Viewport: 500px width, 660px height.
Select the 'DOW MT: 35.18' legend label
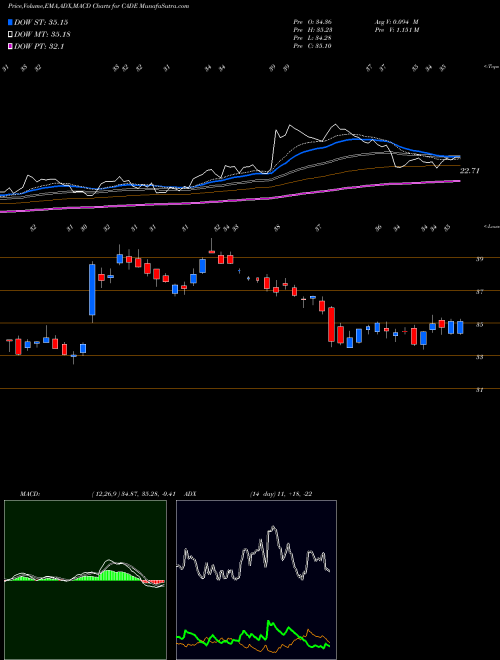(42, 35)
